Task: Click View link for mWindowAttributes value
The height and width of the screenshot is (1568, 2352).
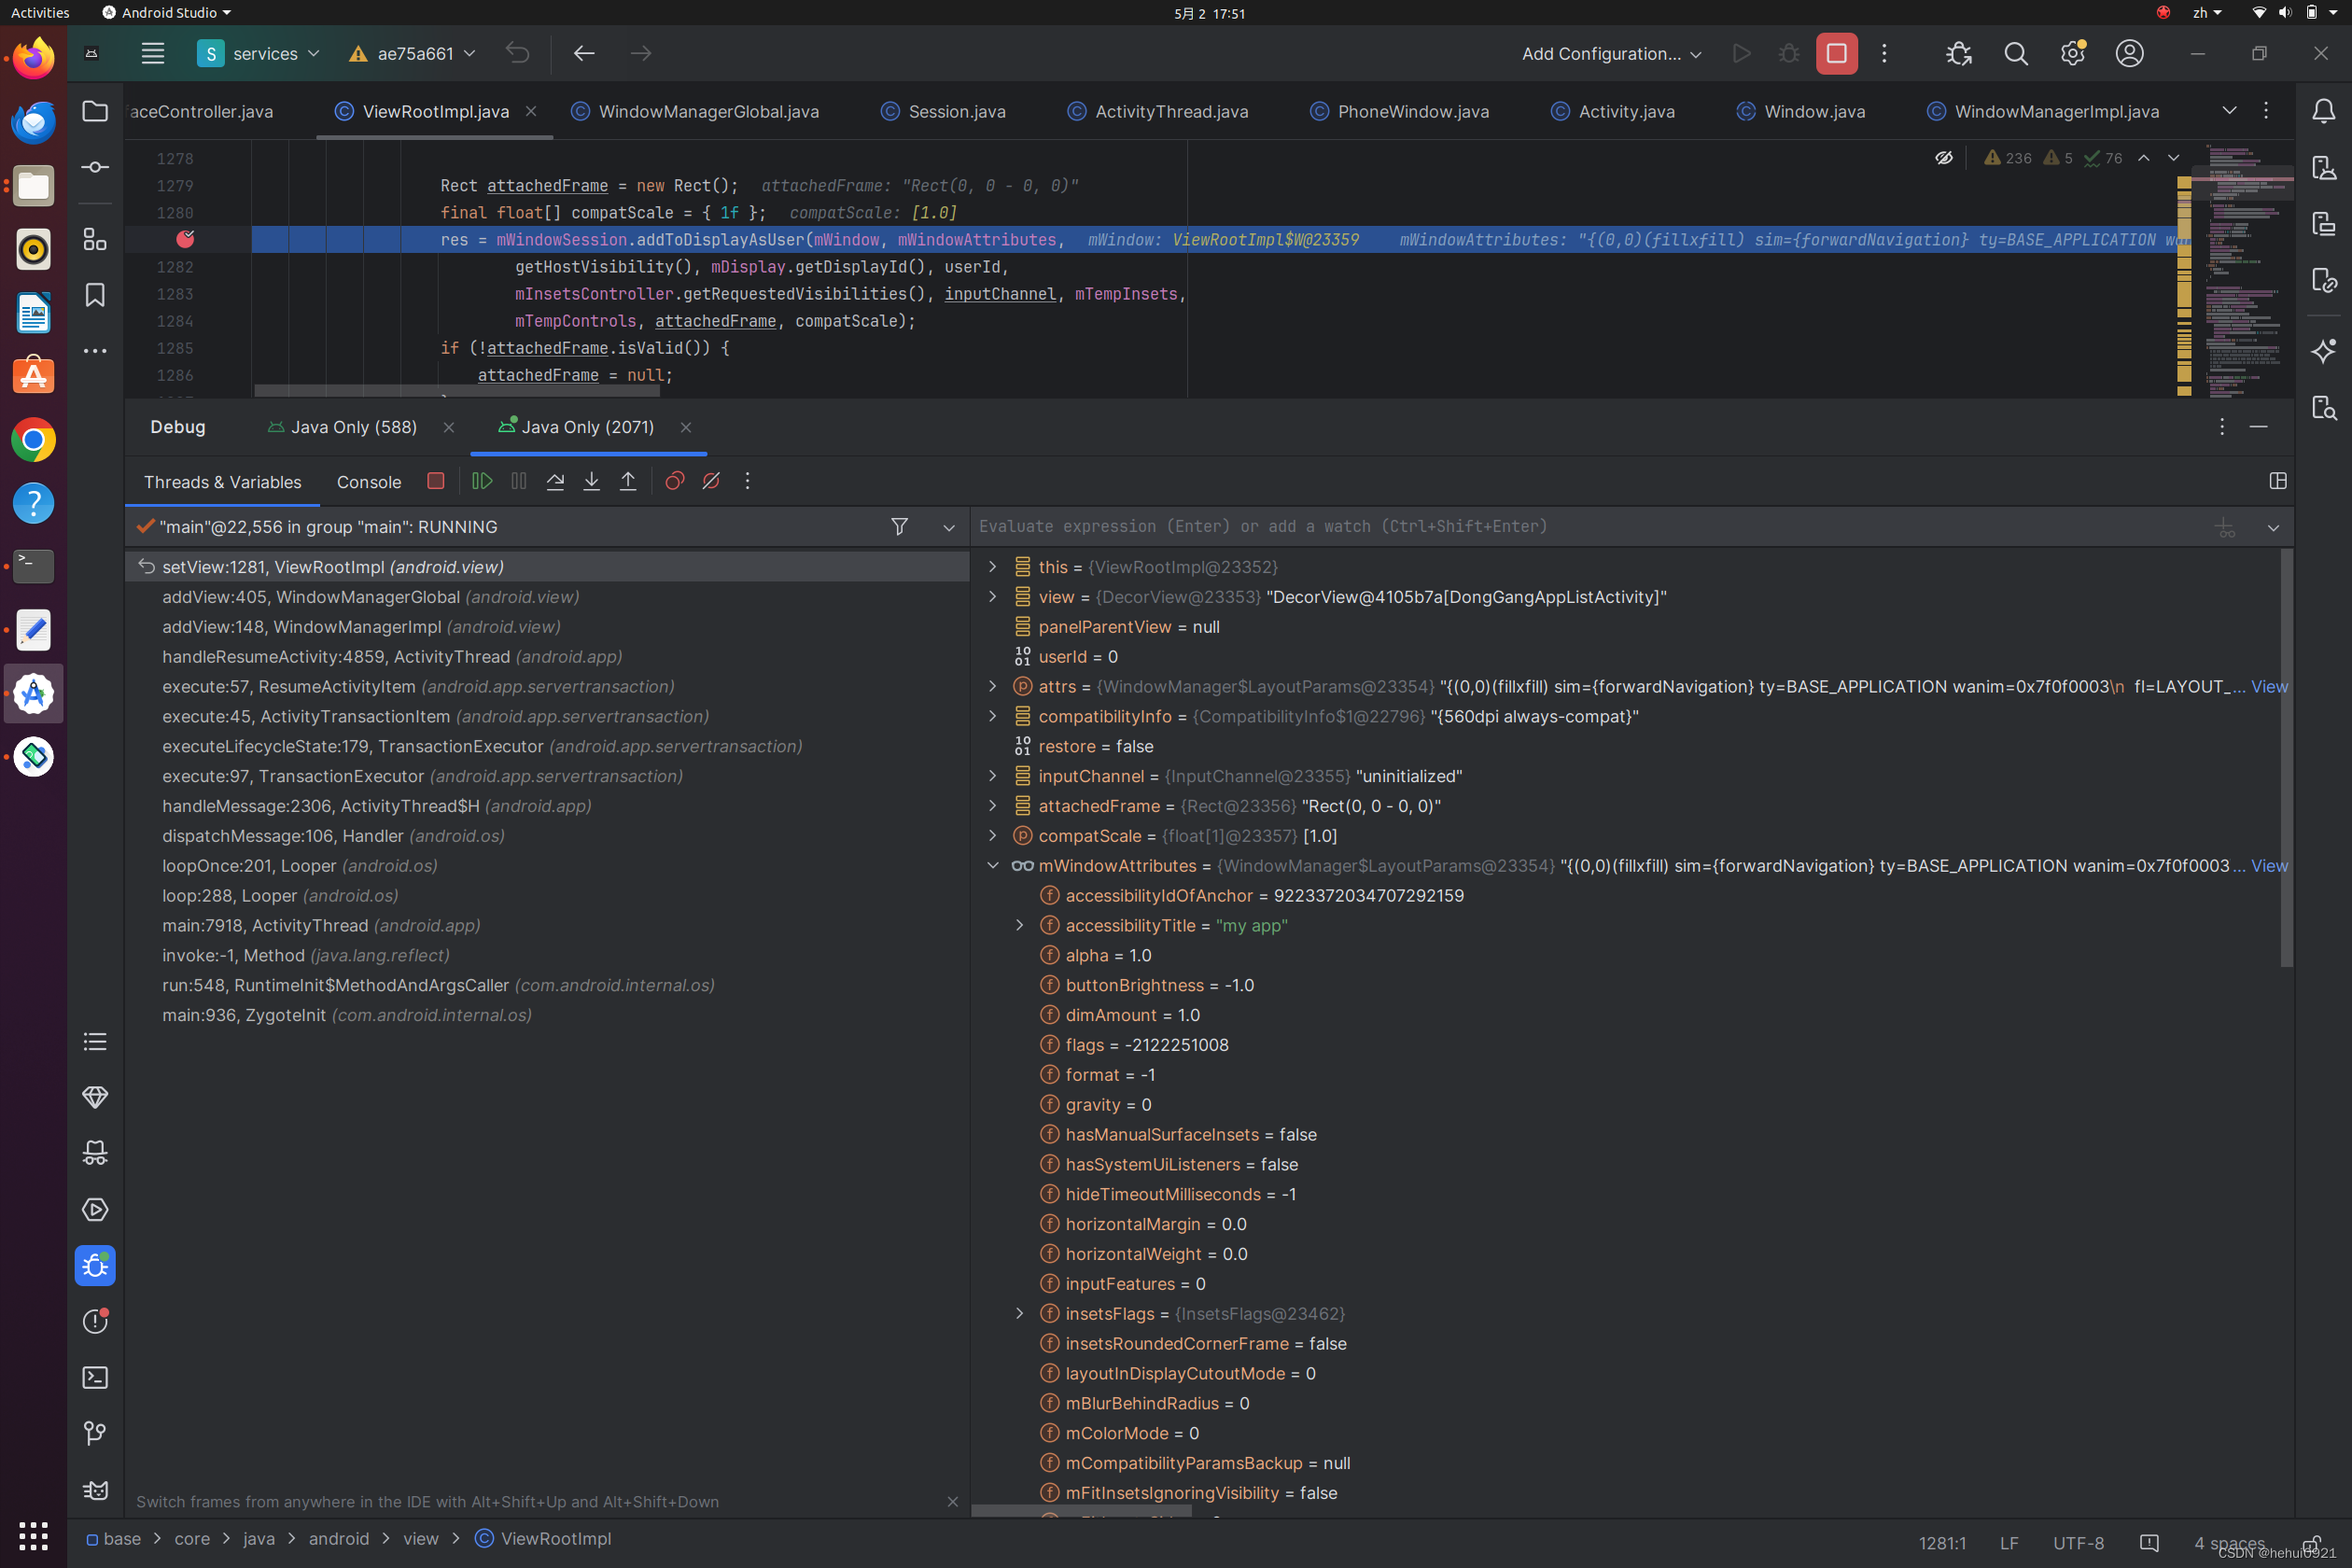Action: coord(2269,865)
